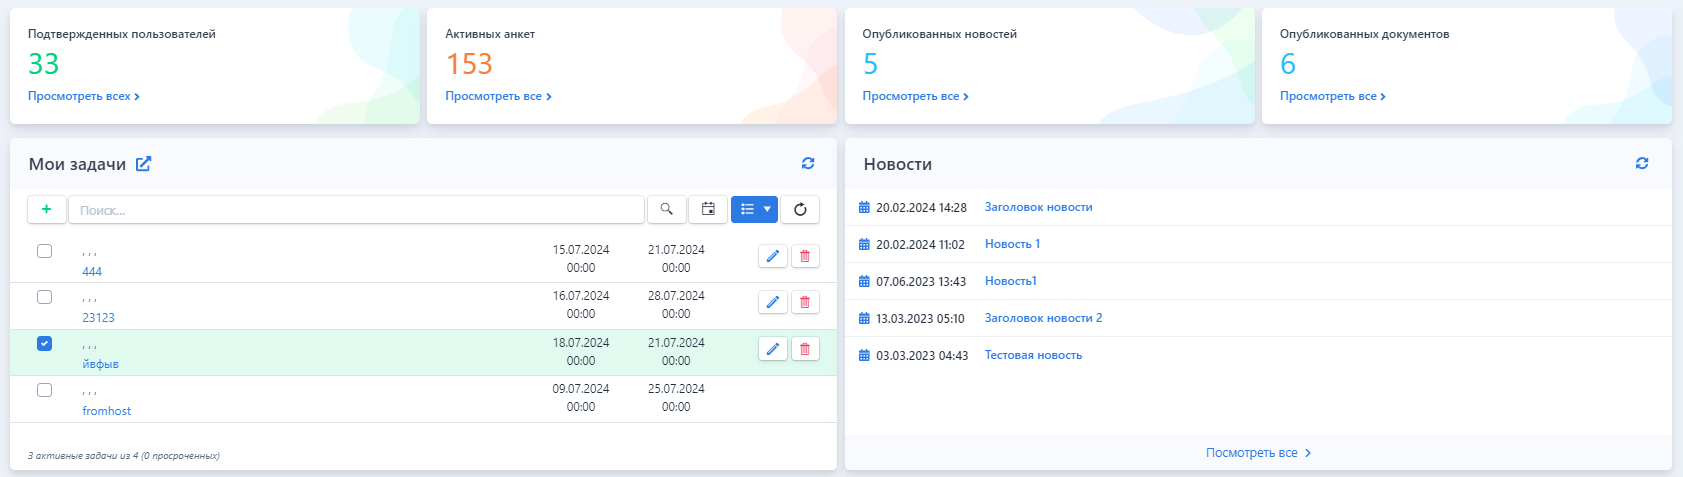Delete task 23123 with trash icon
This screenshot has height=477, width=1683.
click(805, 302)
